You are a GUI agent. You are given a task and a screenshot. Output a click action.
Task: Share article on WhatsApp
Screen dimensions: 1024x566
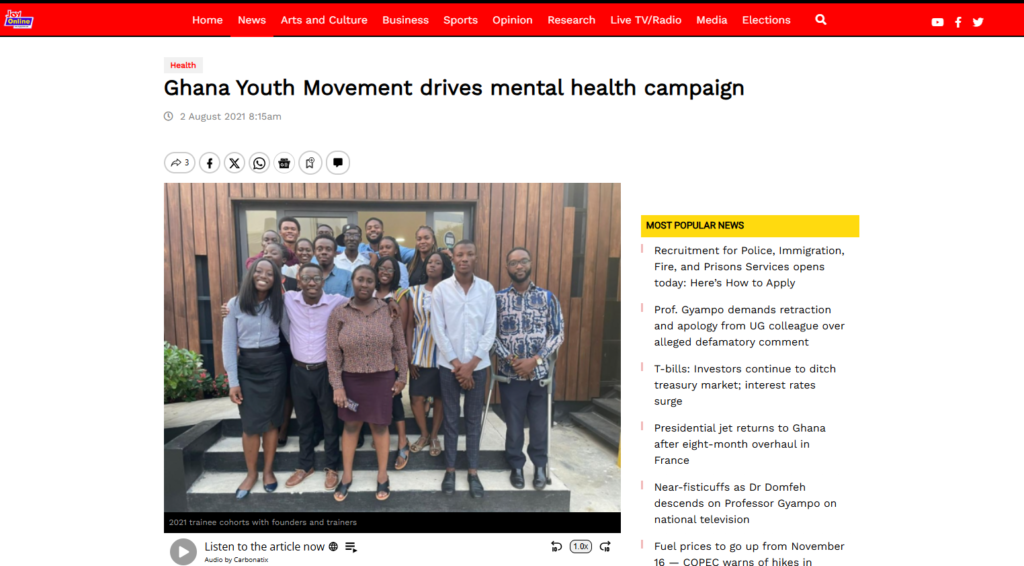[x=259, y=163]
